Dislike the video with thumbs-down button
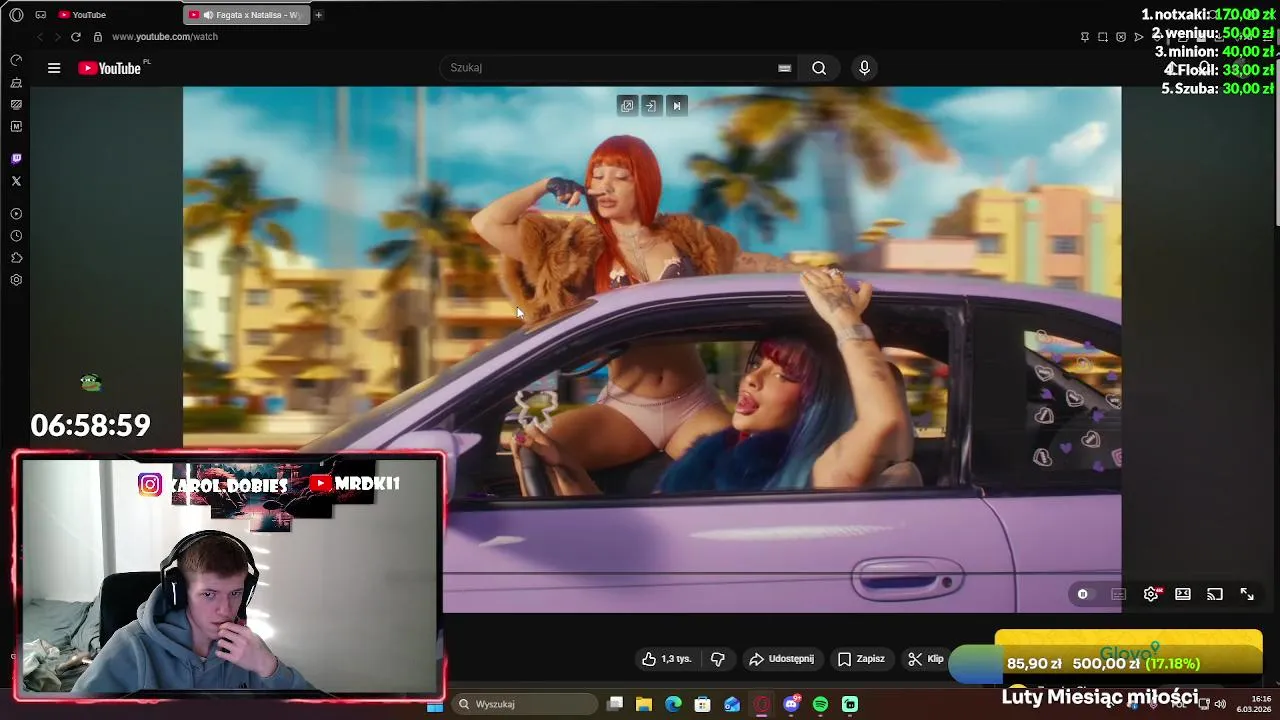The width and height of the screenshot is (1280, 720). pyautogui.click(x=717, y=659)
